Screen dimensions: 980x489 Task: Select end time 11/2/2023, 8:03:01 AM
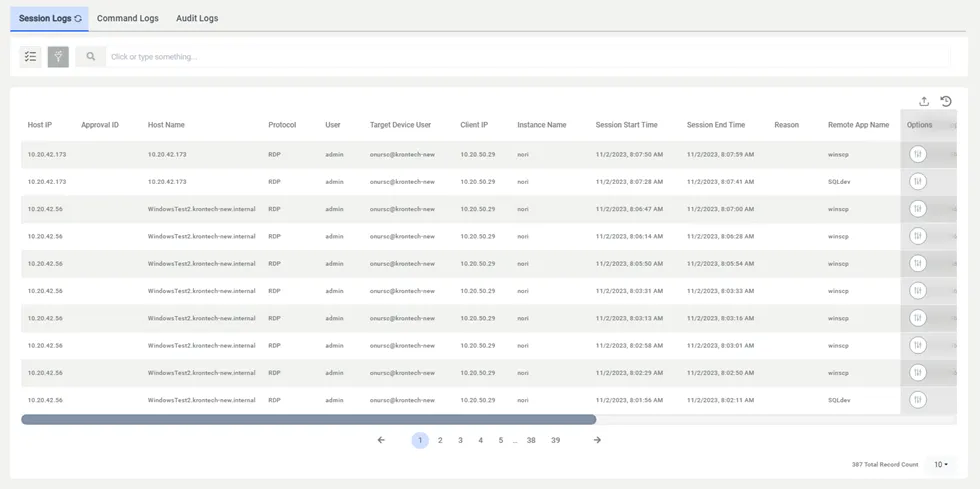pos(721,345)
